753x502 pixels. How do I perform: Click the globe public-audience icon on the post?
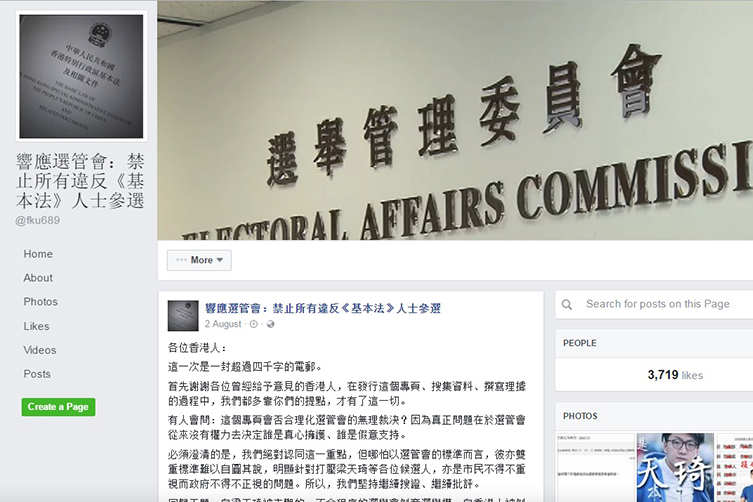coord(270,324)
